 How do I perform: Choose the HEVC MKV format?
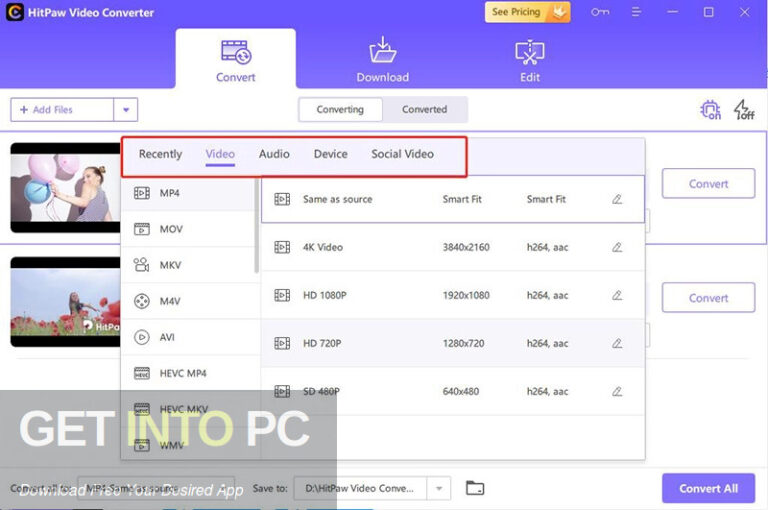click(188, 409)
